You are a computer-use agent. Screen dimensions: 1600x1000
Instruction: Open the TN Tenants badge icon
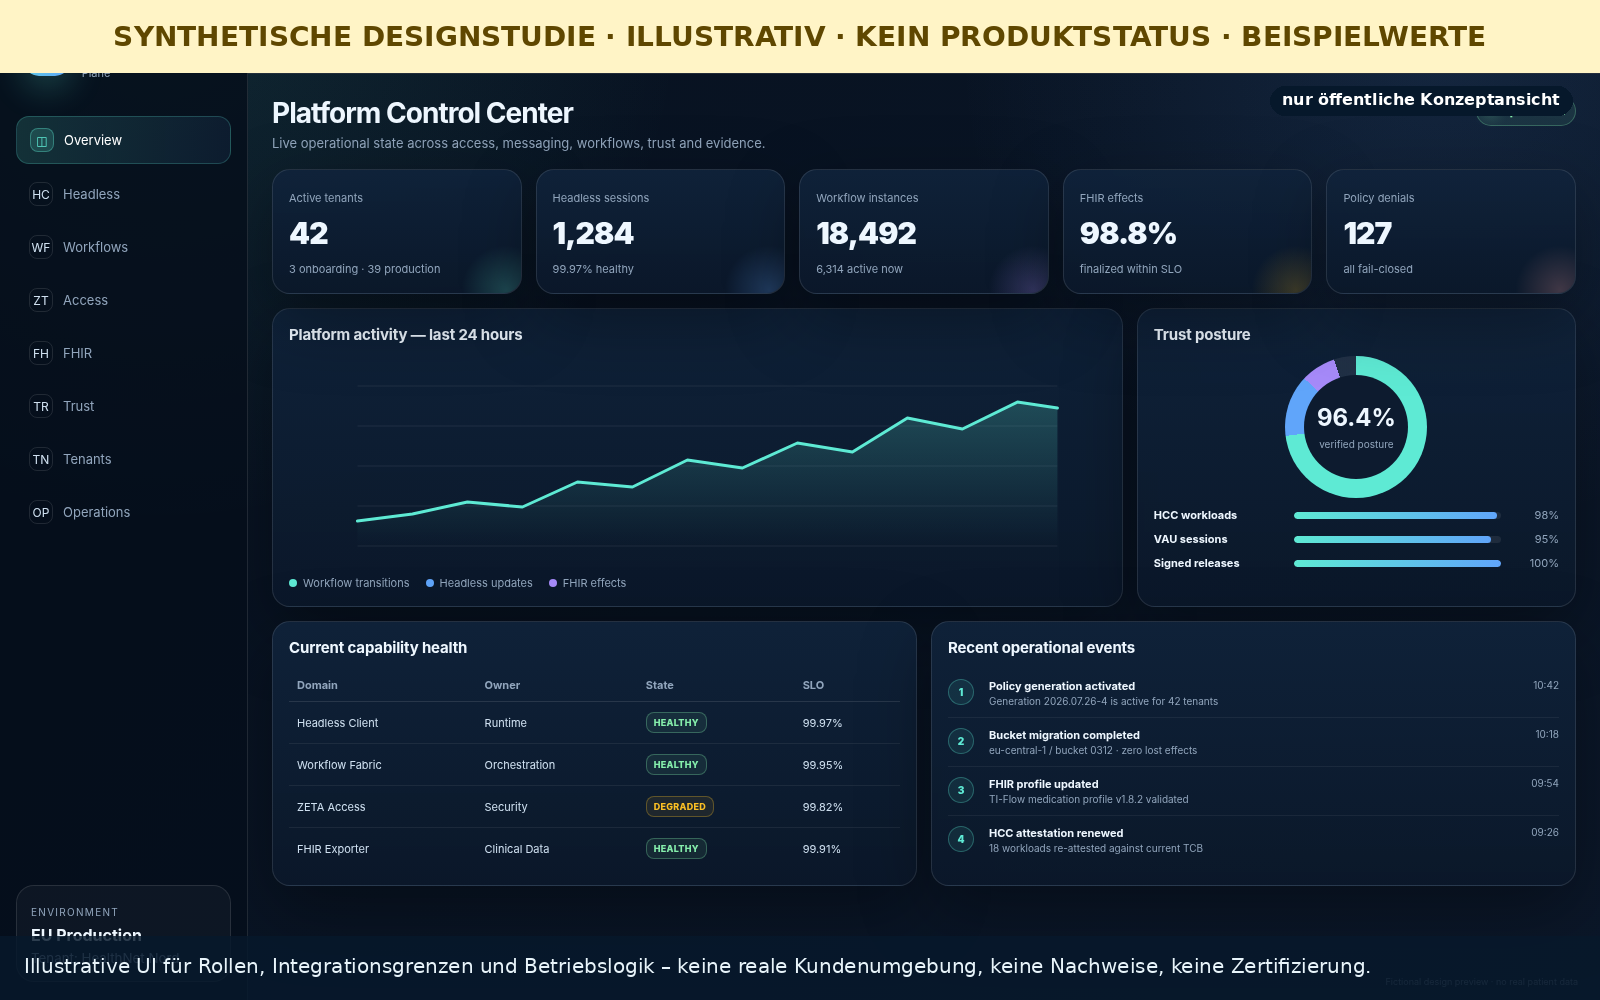(x=41, y=459)
